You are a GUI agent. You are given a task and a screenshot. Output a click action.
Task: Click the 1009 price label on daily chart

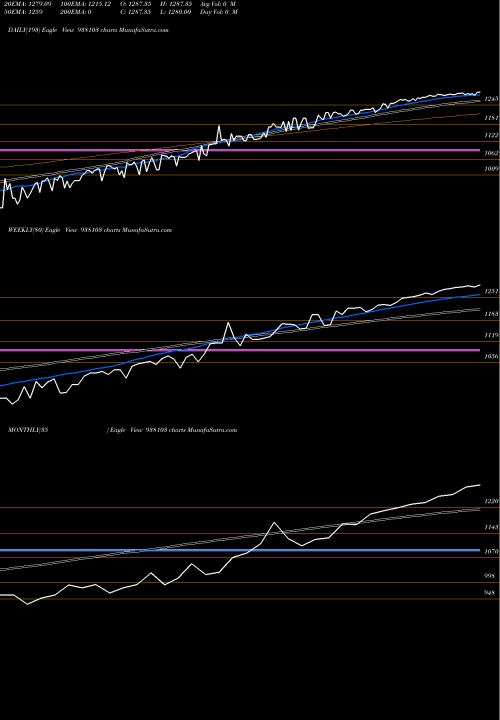click(x=491, y=169)
